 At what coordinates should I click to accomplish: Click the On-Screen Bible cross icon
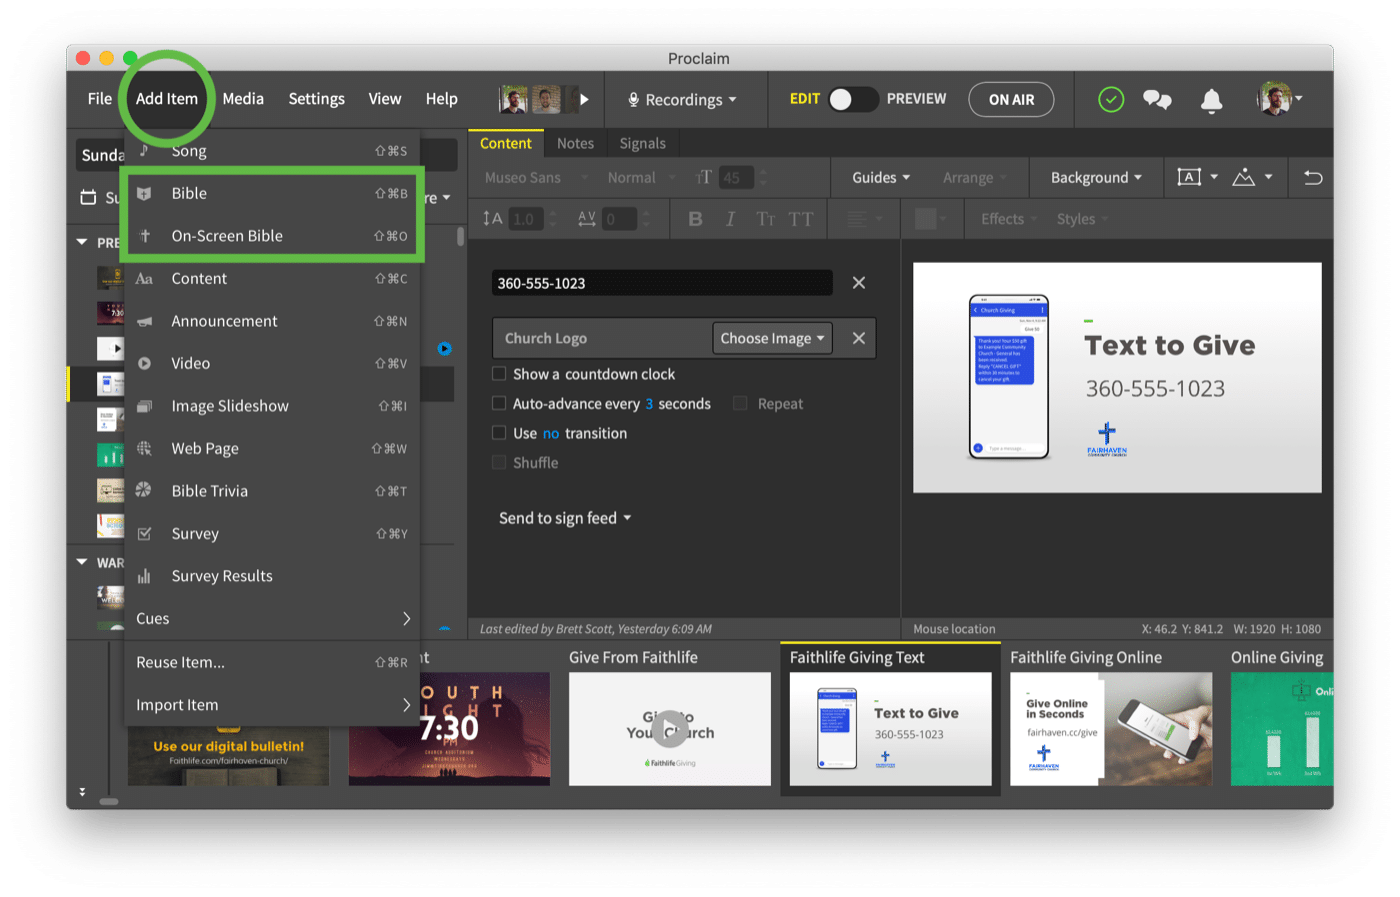(144, 236)
